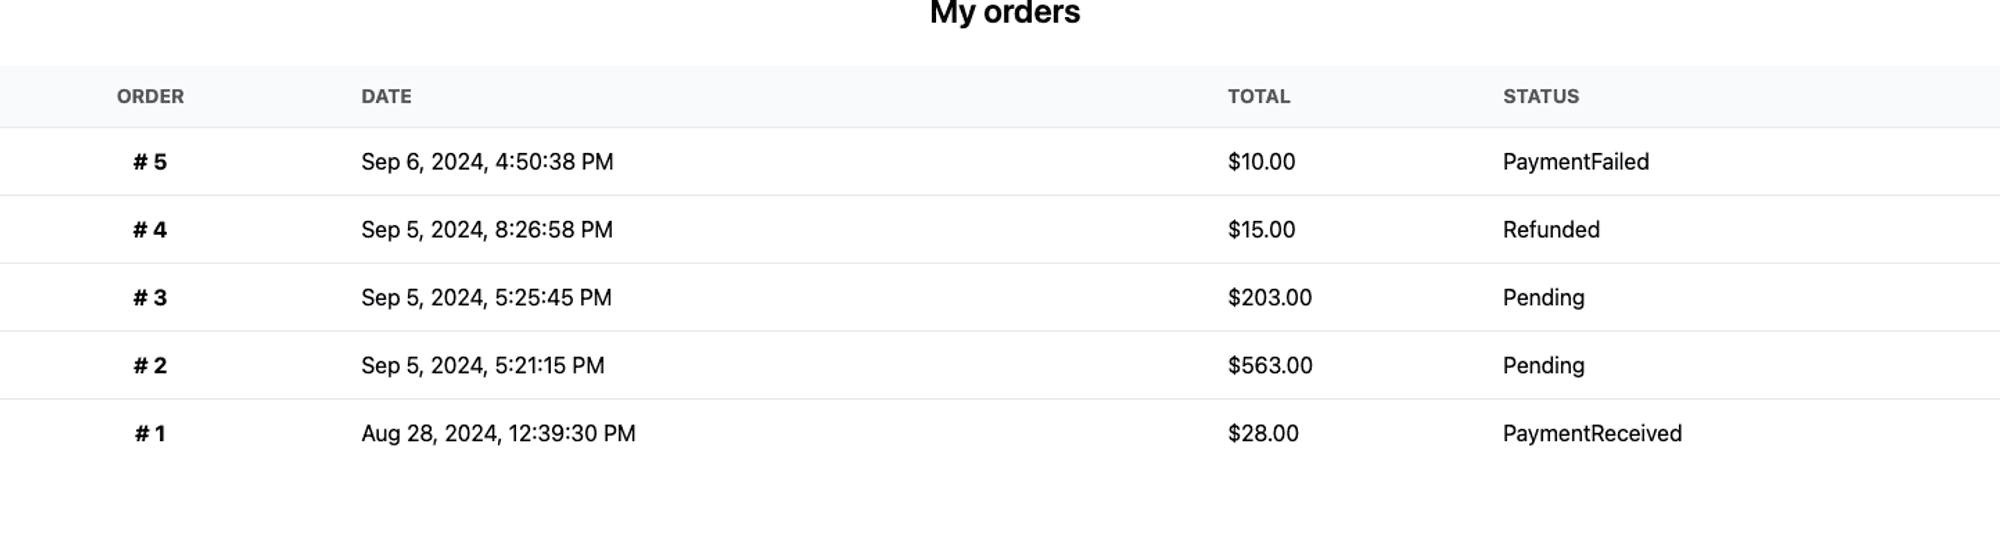Select order # 2 in list
The width and height of the screenshot is (2000, 545).
(150, 366)
